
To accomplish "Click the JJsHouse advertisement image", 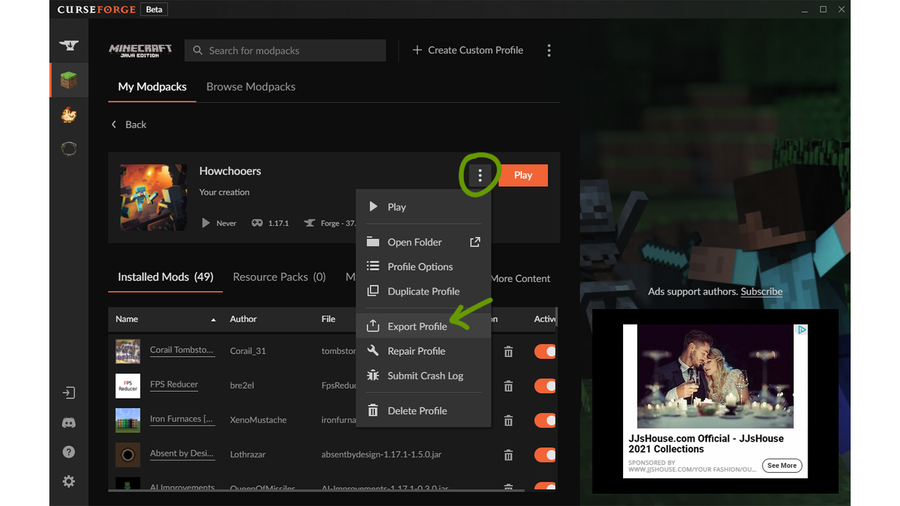I will [x=715, y=377].
